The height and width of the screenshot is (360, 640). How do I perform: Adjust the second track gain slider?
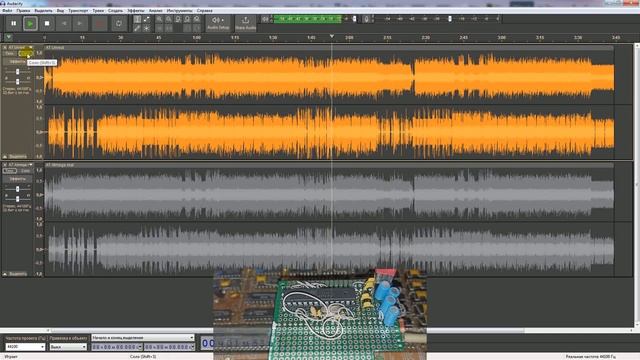17,189
